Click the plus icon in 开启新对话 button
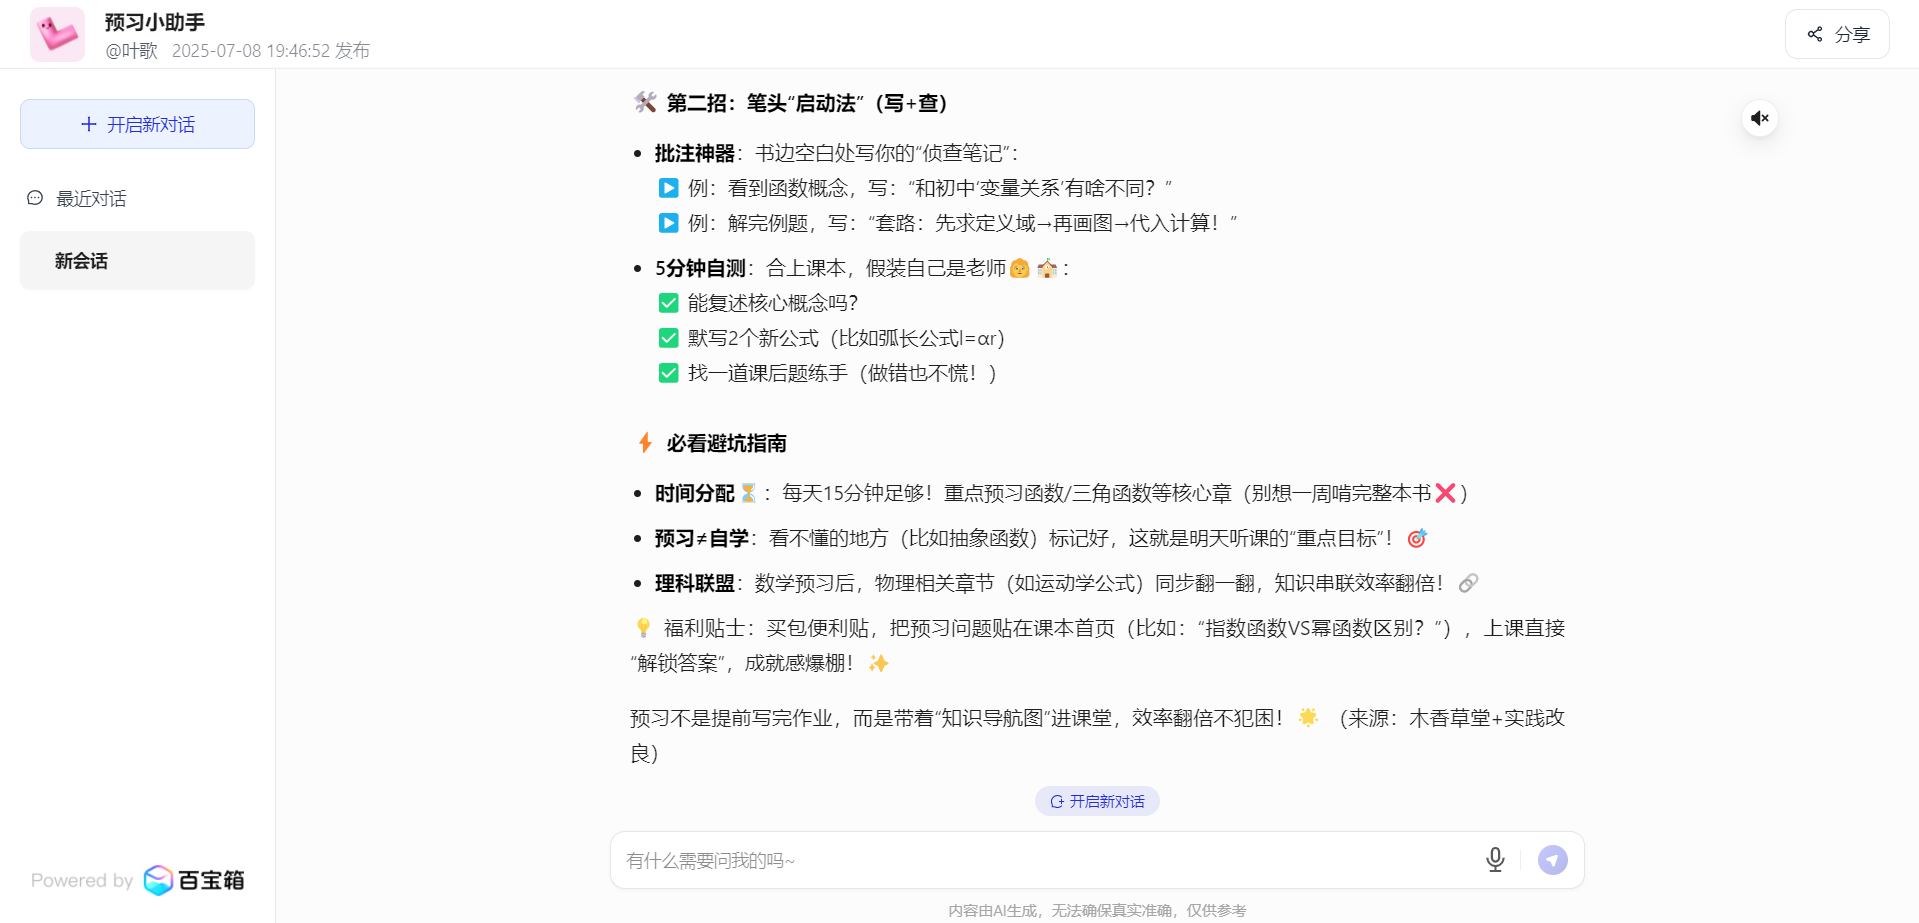 tap(89, 124)
